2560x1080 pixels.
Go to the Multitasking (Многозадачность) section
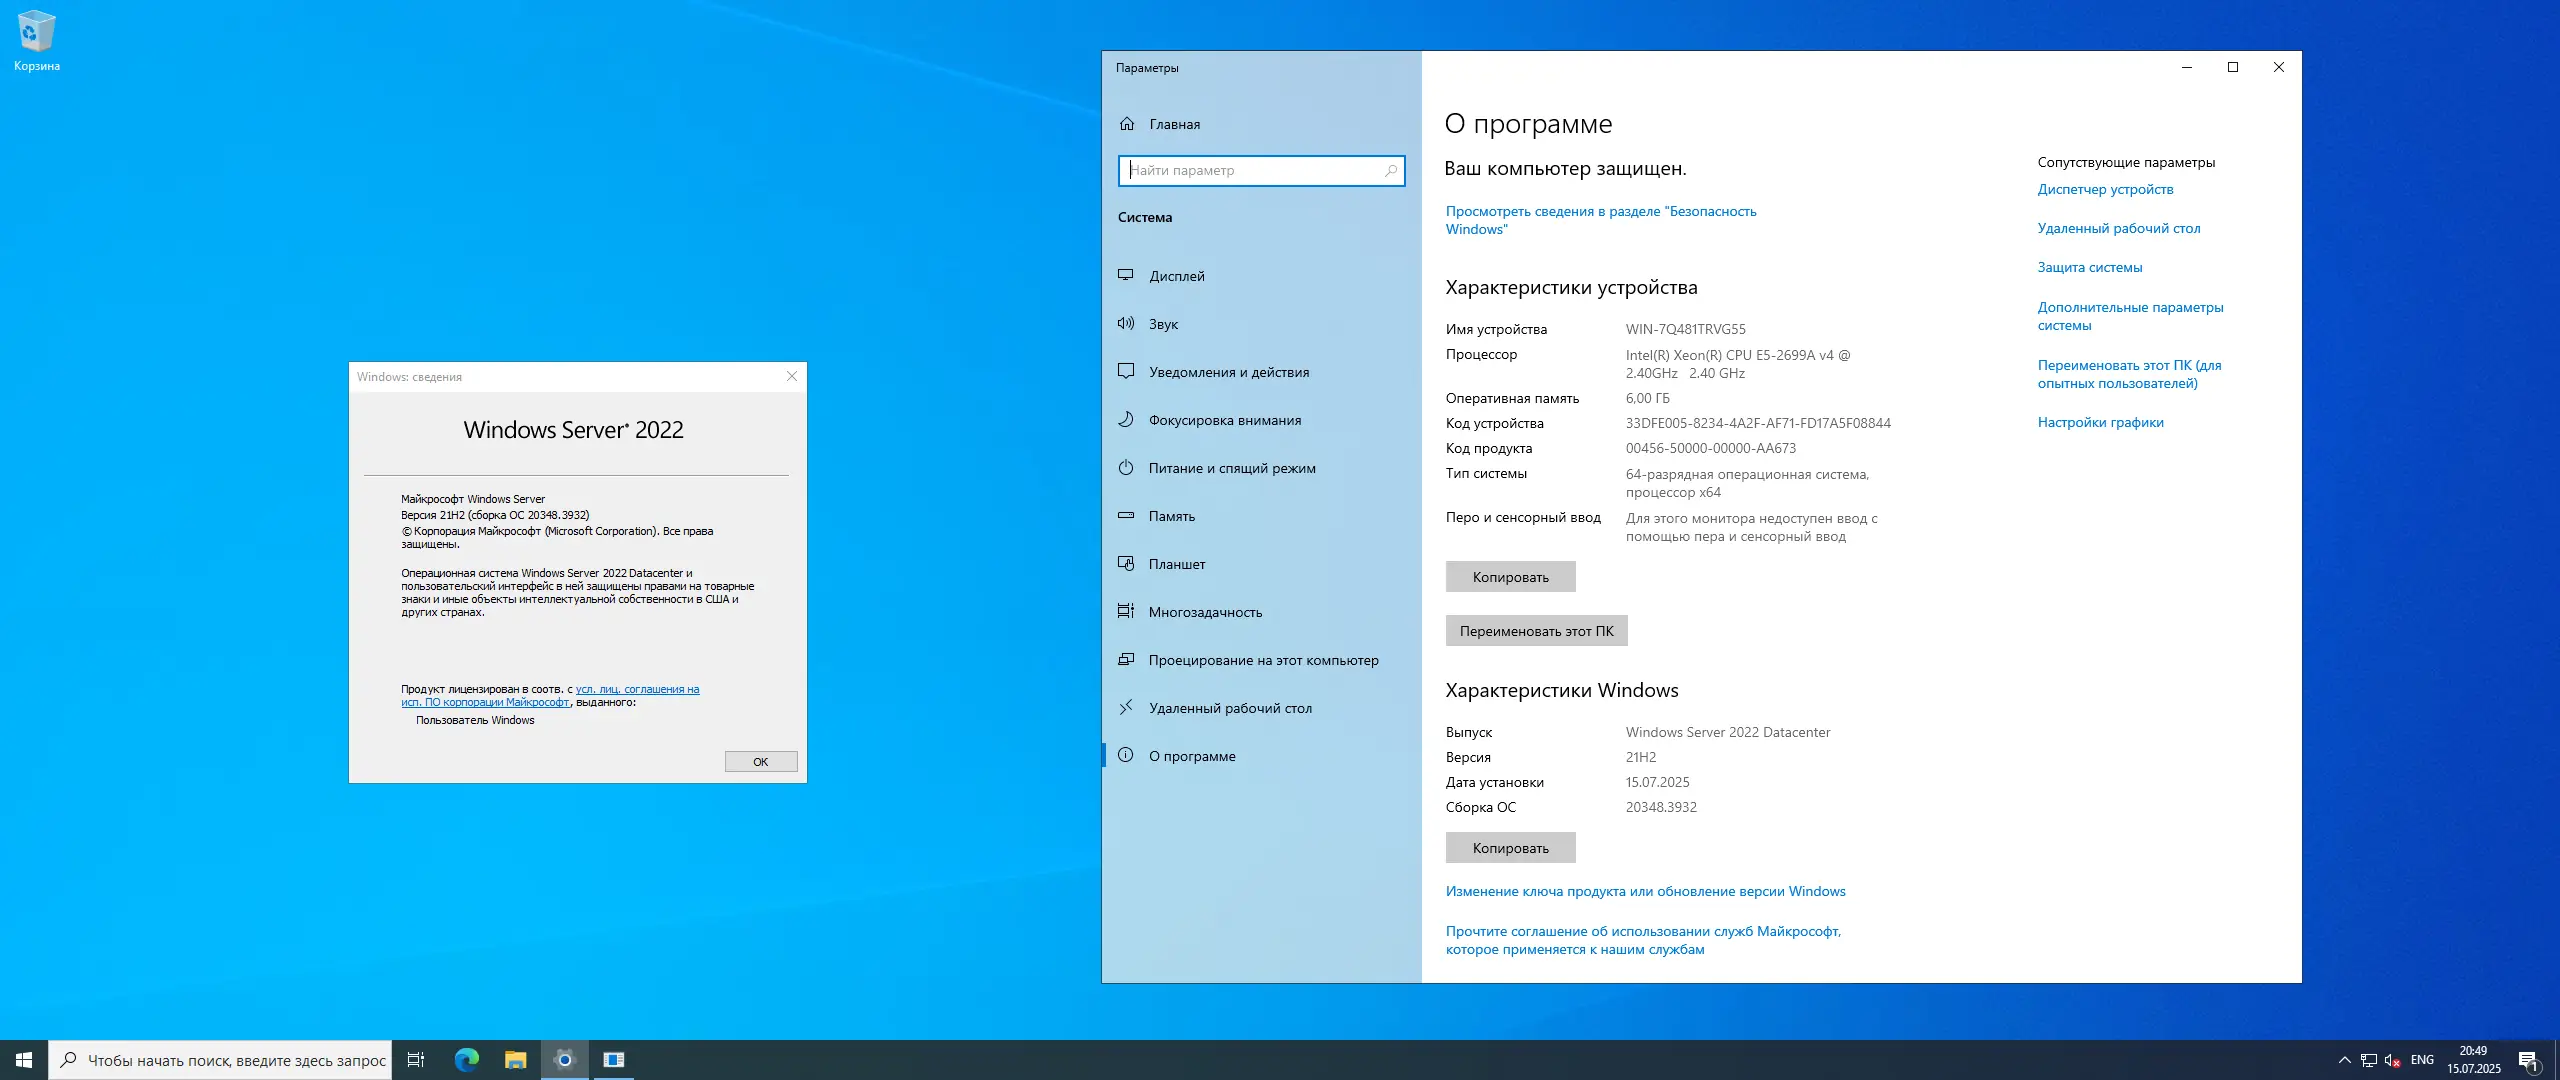[x=1205, y=612]
